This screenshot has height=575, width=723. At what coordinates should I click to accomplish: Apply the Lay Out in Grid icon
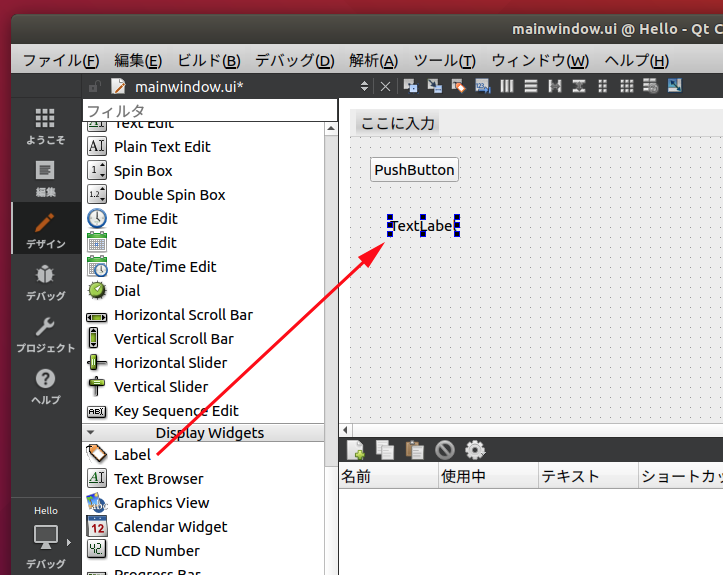pyautogui.click(x=627, y=86)
